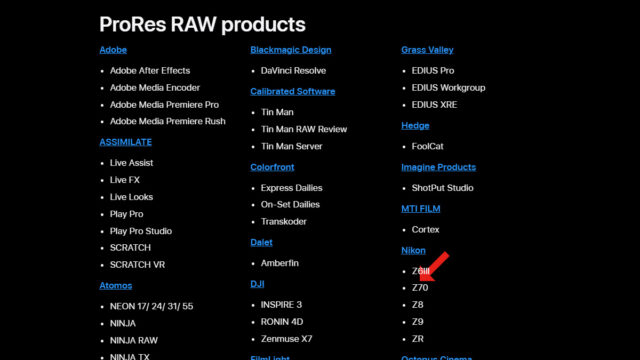The height and width of the screenshot is (360, 640).
Task: Select the ZR Nikon item
Action: 417,339
